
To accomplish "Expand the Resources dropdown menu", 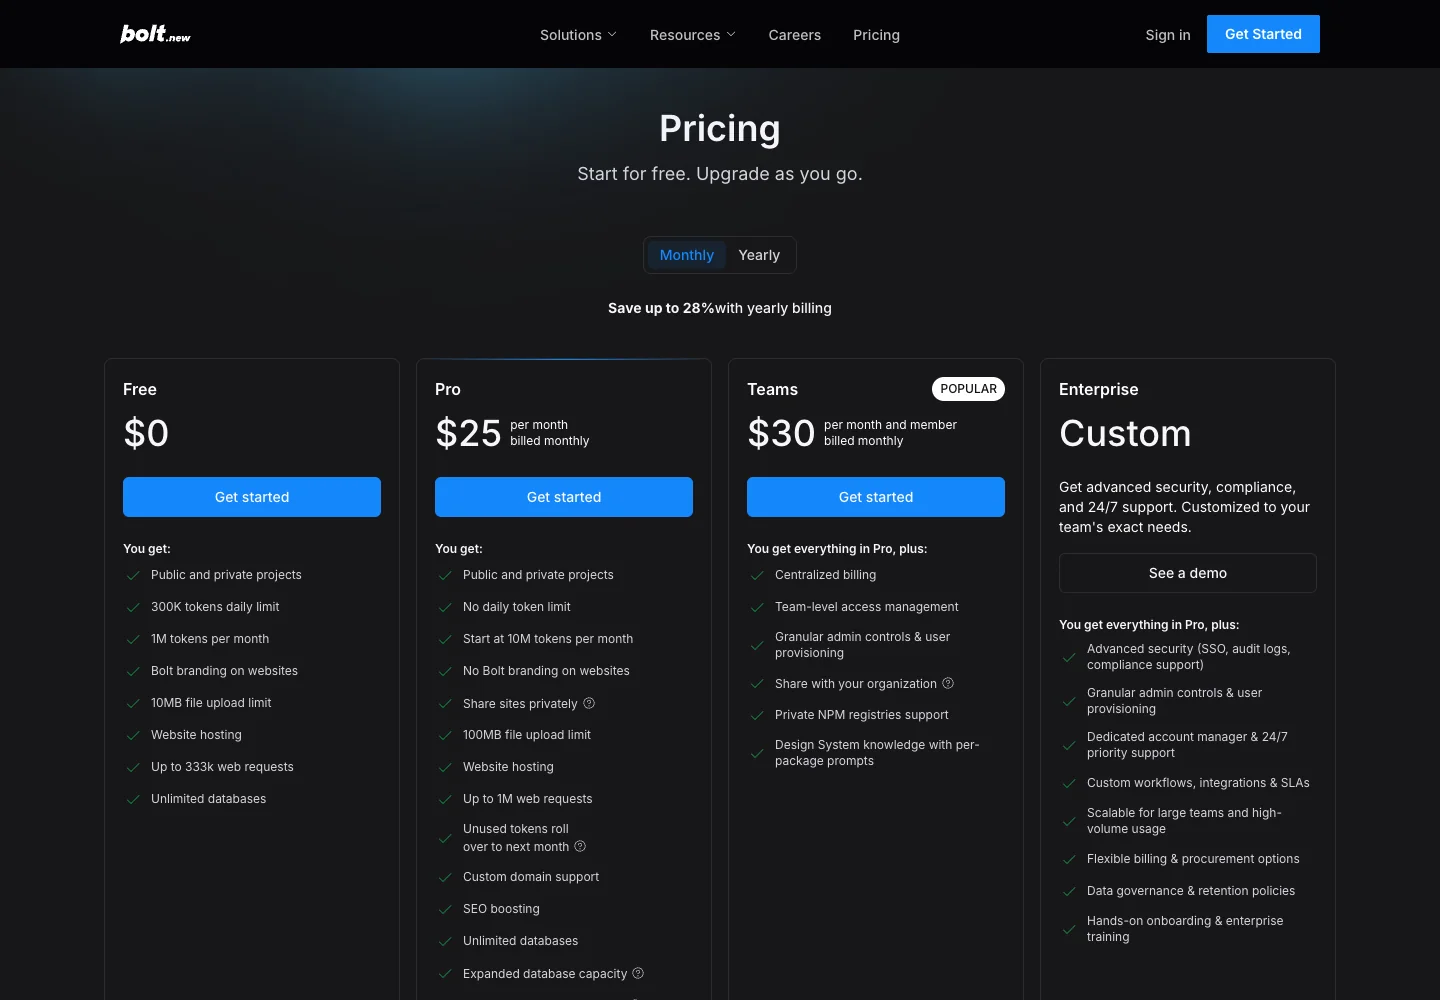I will tap(692, 35).
